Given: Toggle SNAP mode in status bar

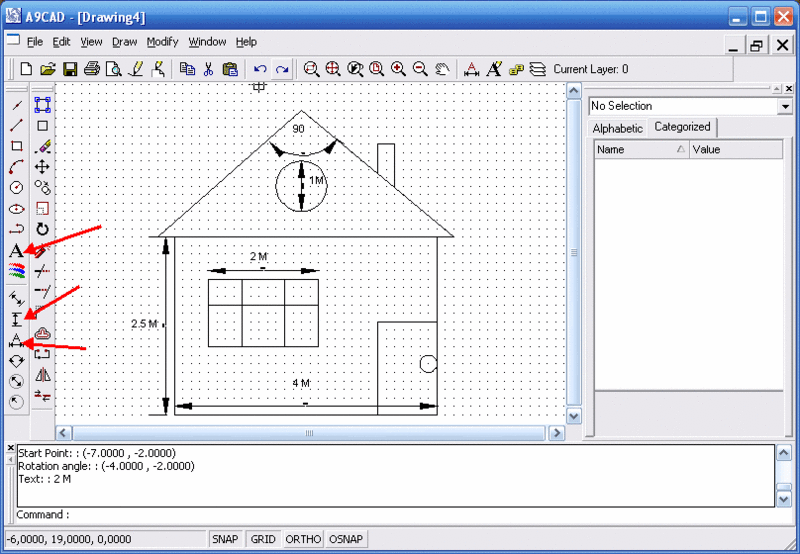Looking at the screenshot, I should (x=225, y=539).
